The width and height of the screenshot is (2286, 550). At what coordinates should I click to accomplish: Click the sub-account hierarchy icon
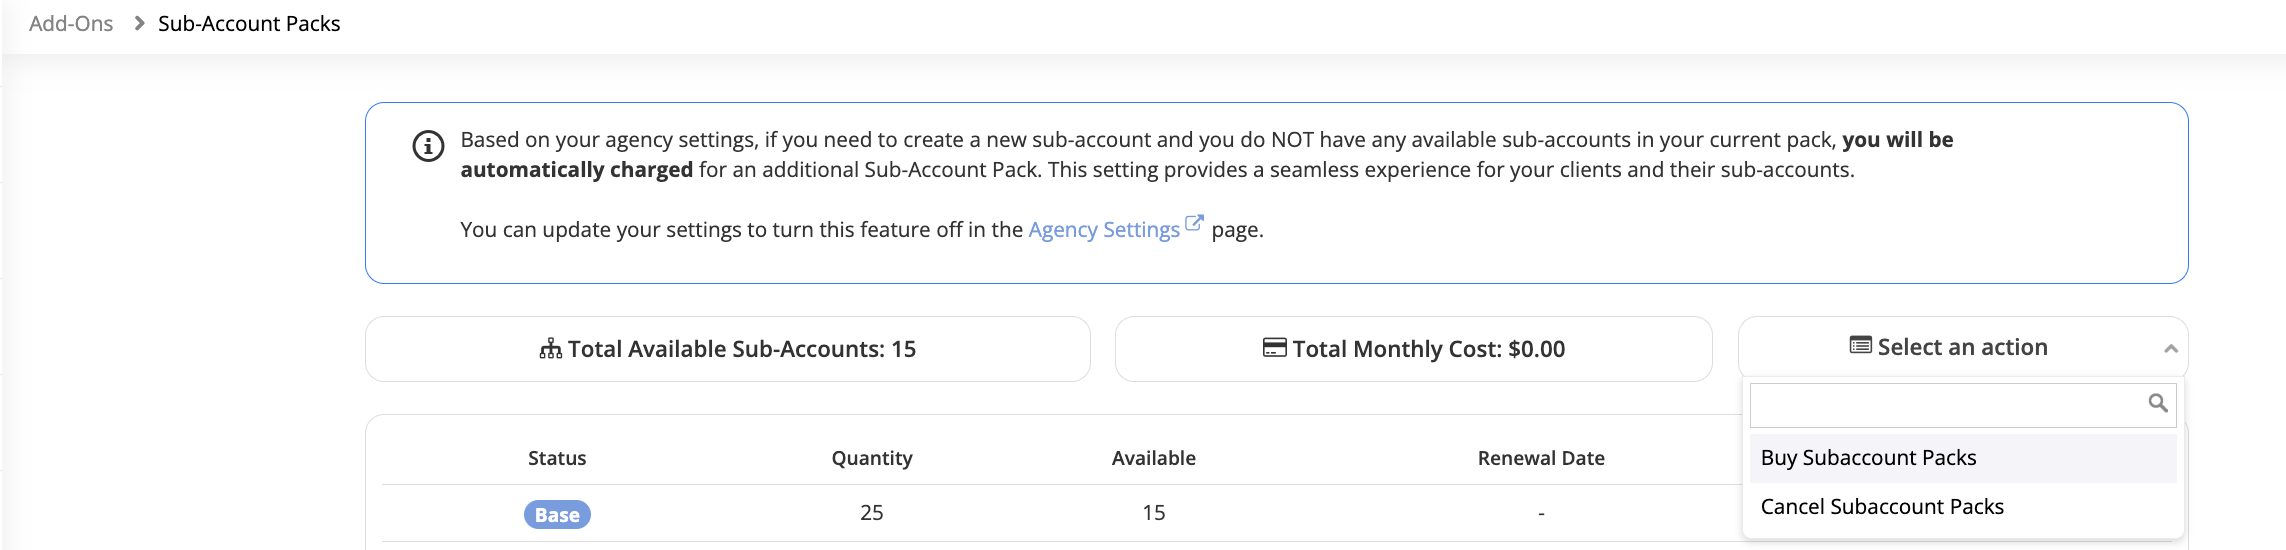[550, 349]
